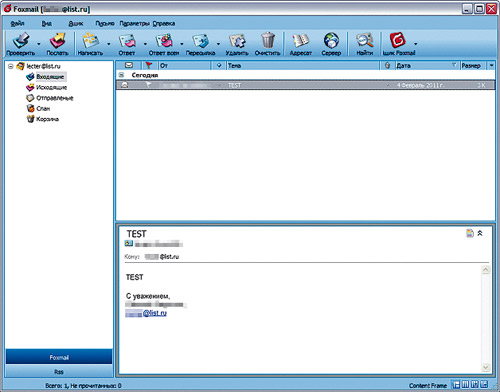Select the lecter@list.ru account node
Image resolution: width=500 pixels, height=392 pixels.
pyautogui.click(x=43, y=66)
